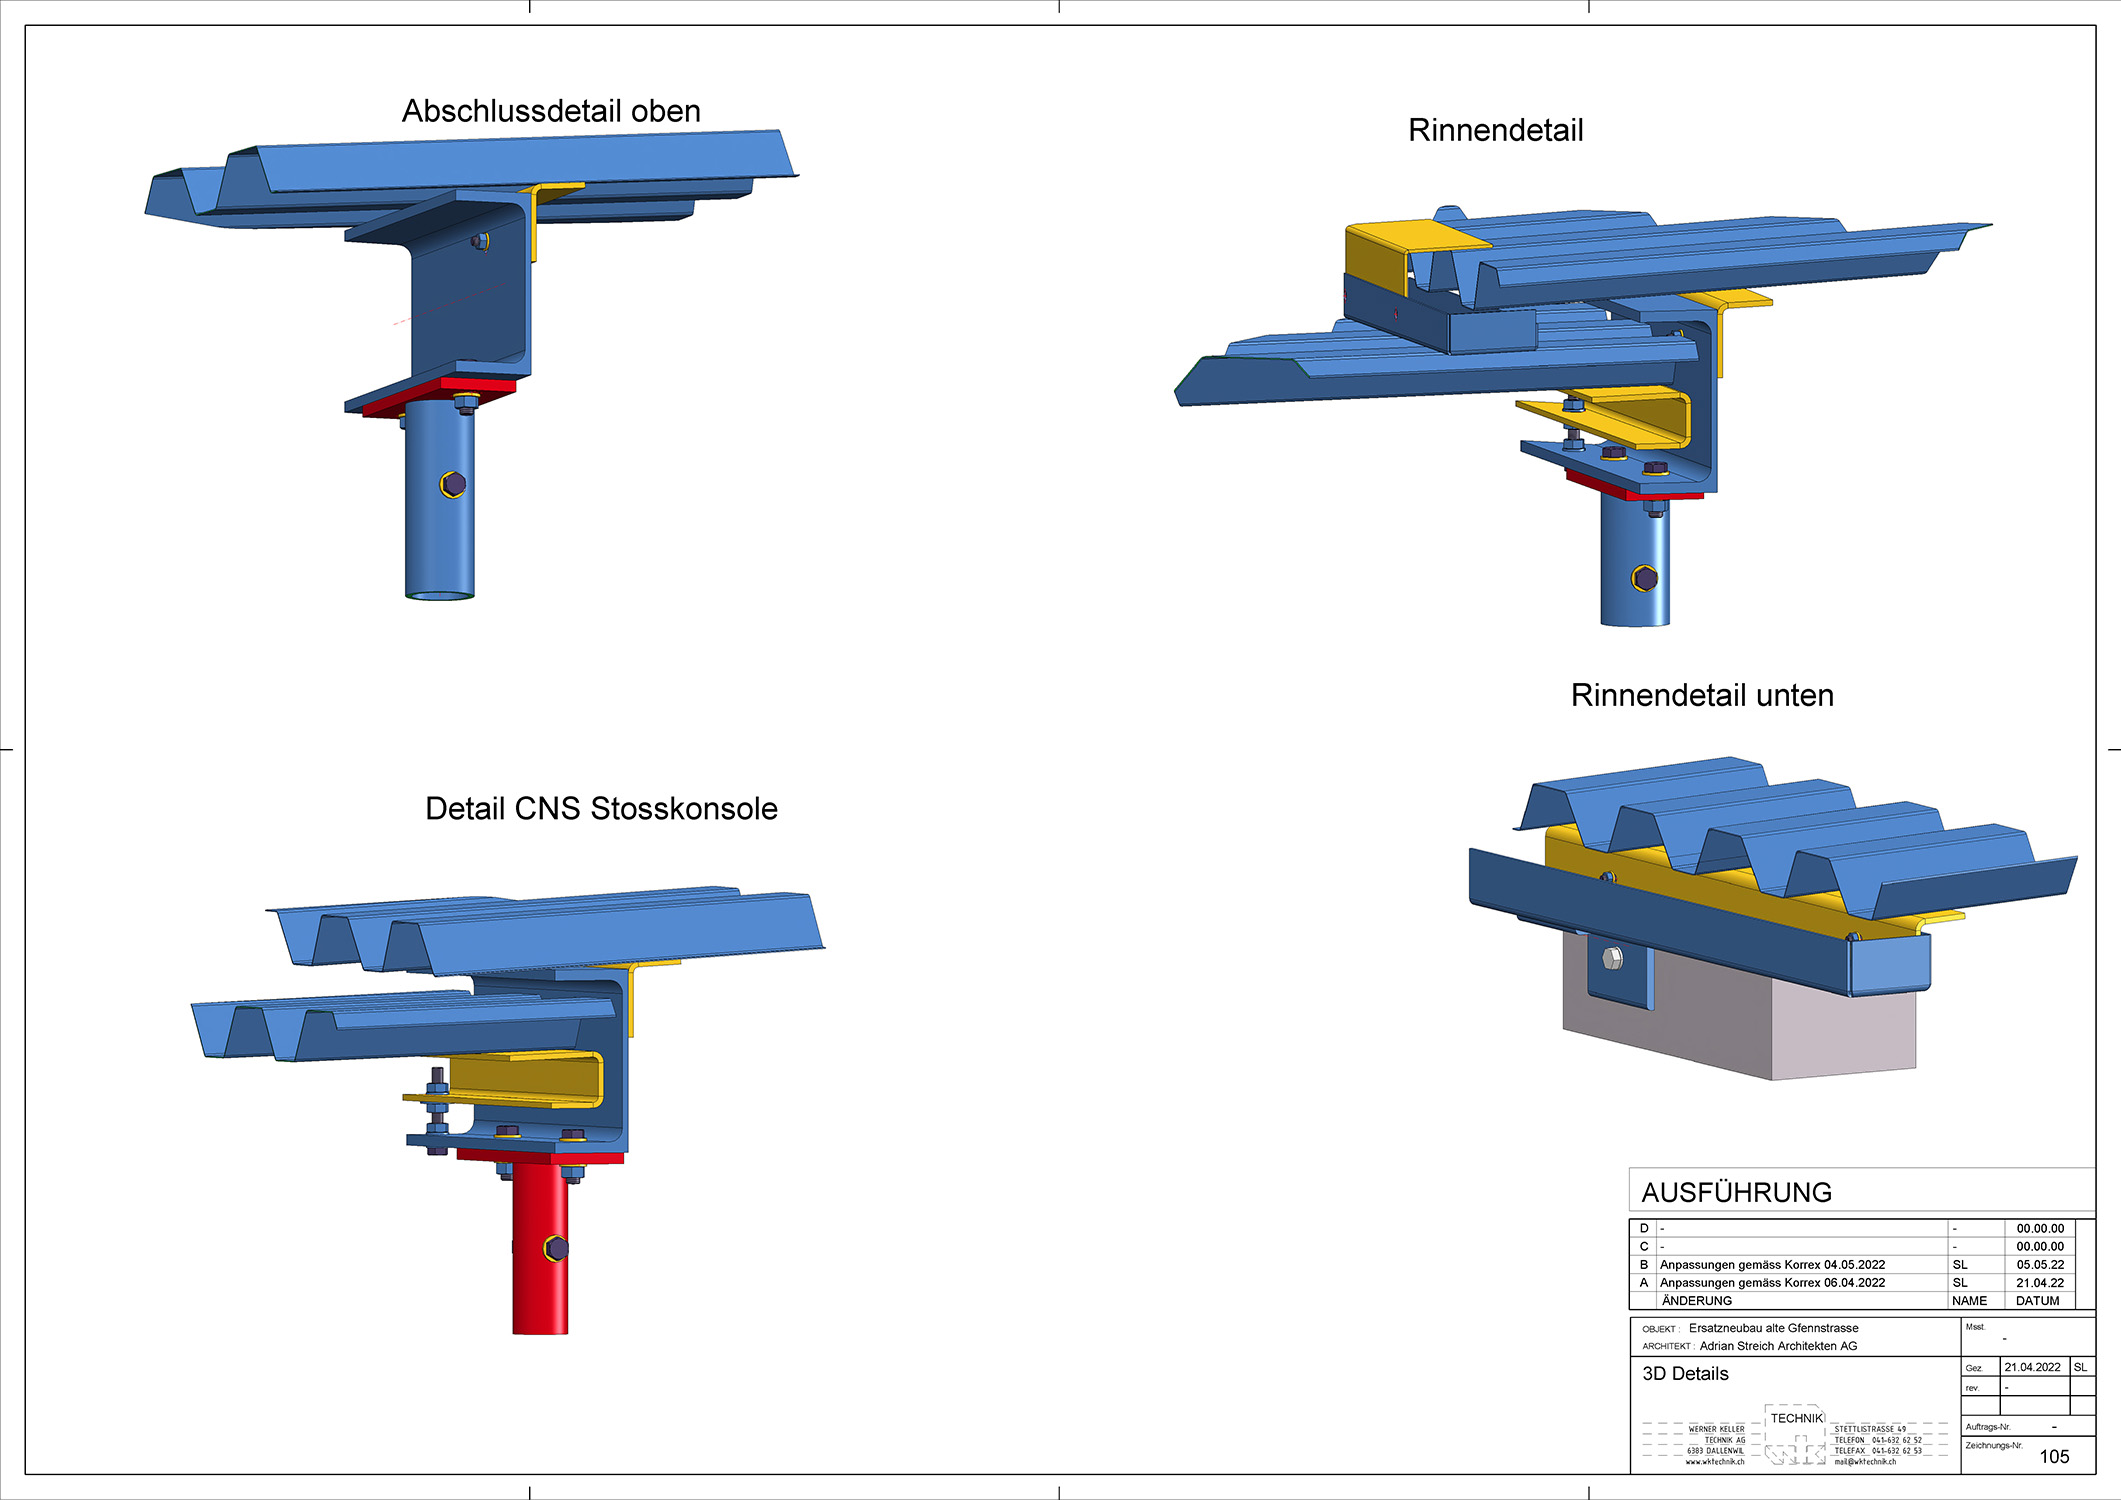Image resolution: width=2121 pixels, height=1500 pixels.
Task: Click the 'NAME' column header
Action: click(1969, 1301)
